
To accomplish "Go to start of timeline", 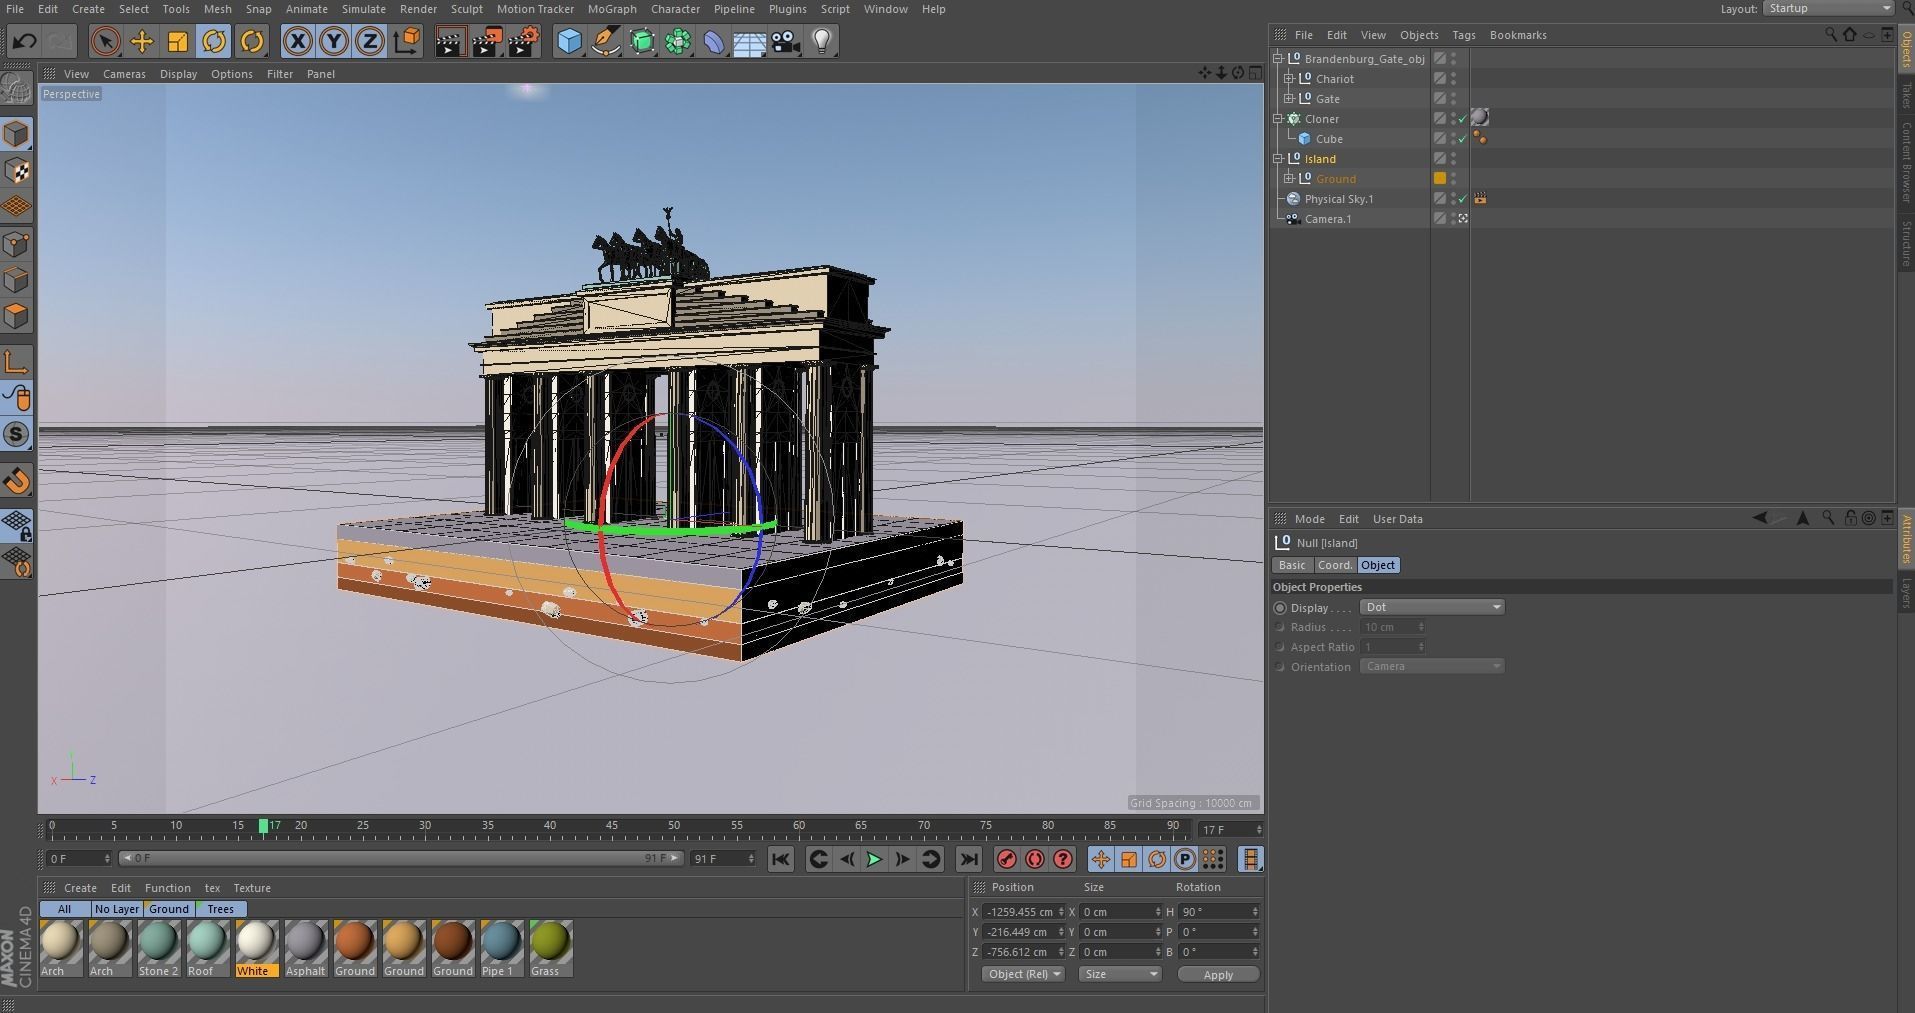I will 781,859.
